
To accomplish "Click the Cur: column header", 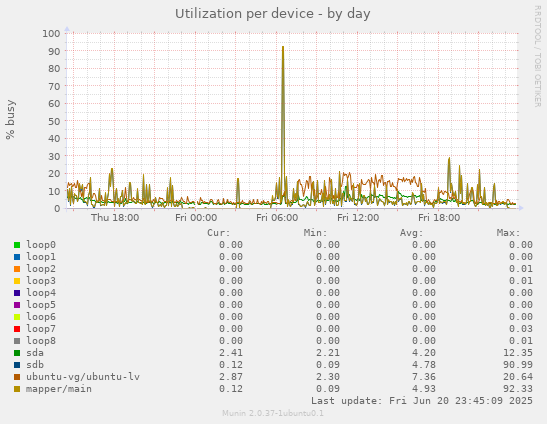I will pyautogui.click(x=219, y=233).
